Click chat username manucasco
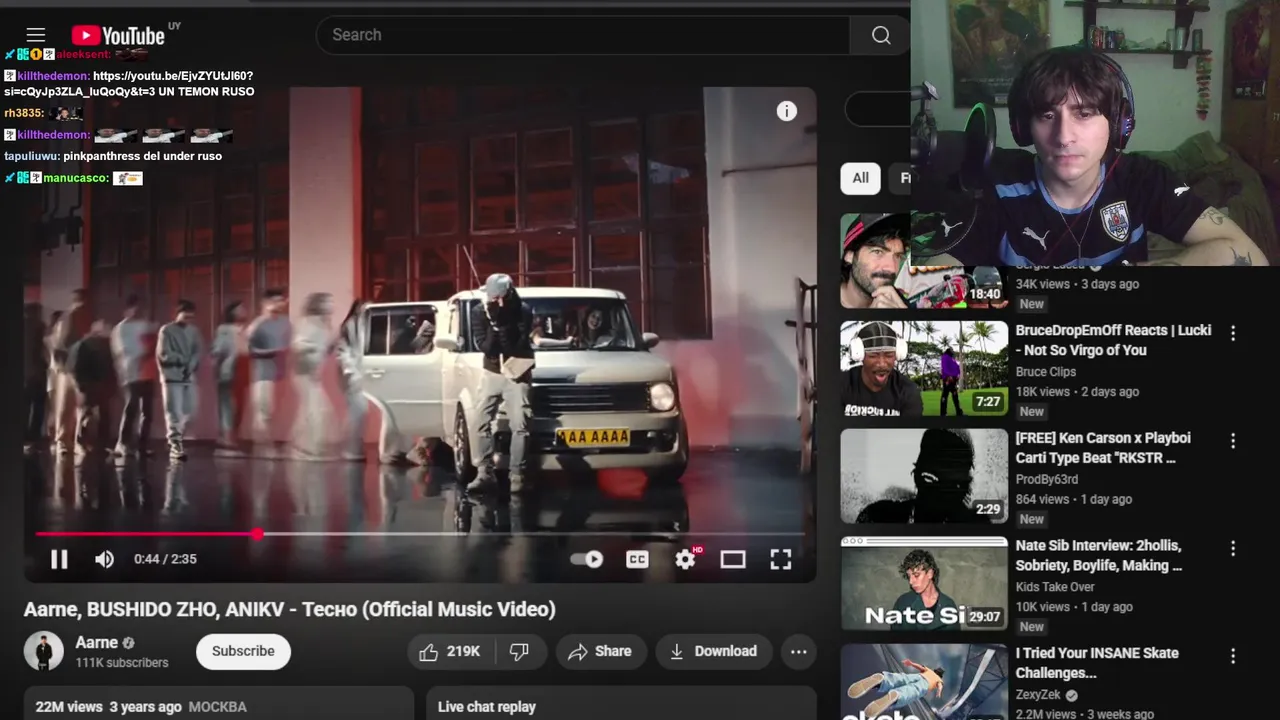Image resolution: width=1280 pixels, height=720 pixels. click(x=75, y=178)
